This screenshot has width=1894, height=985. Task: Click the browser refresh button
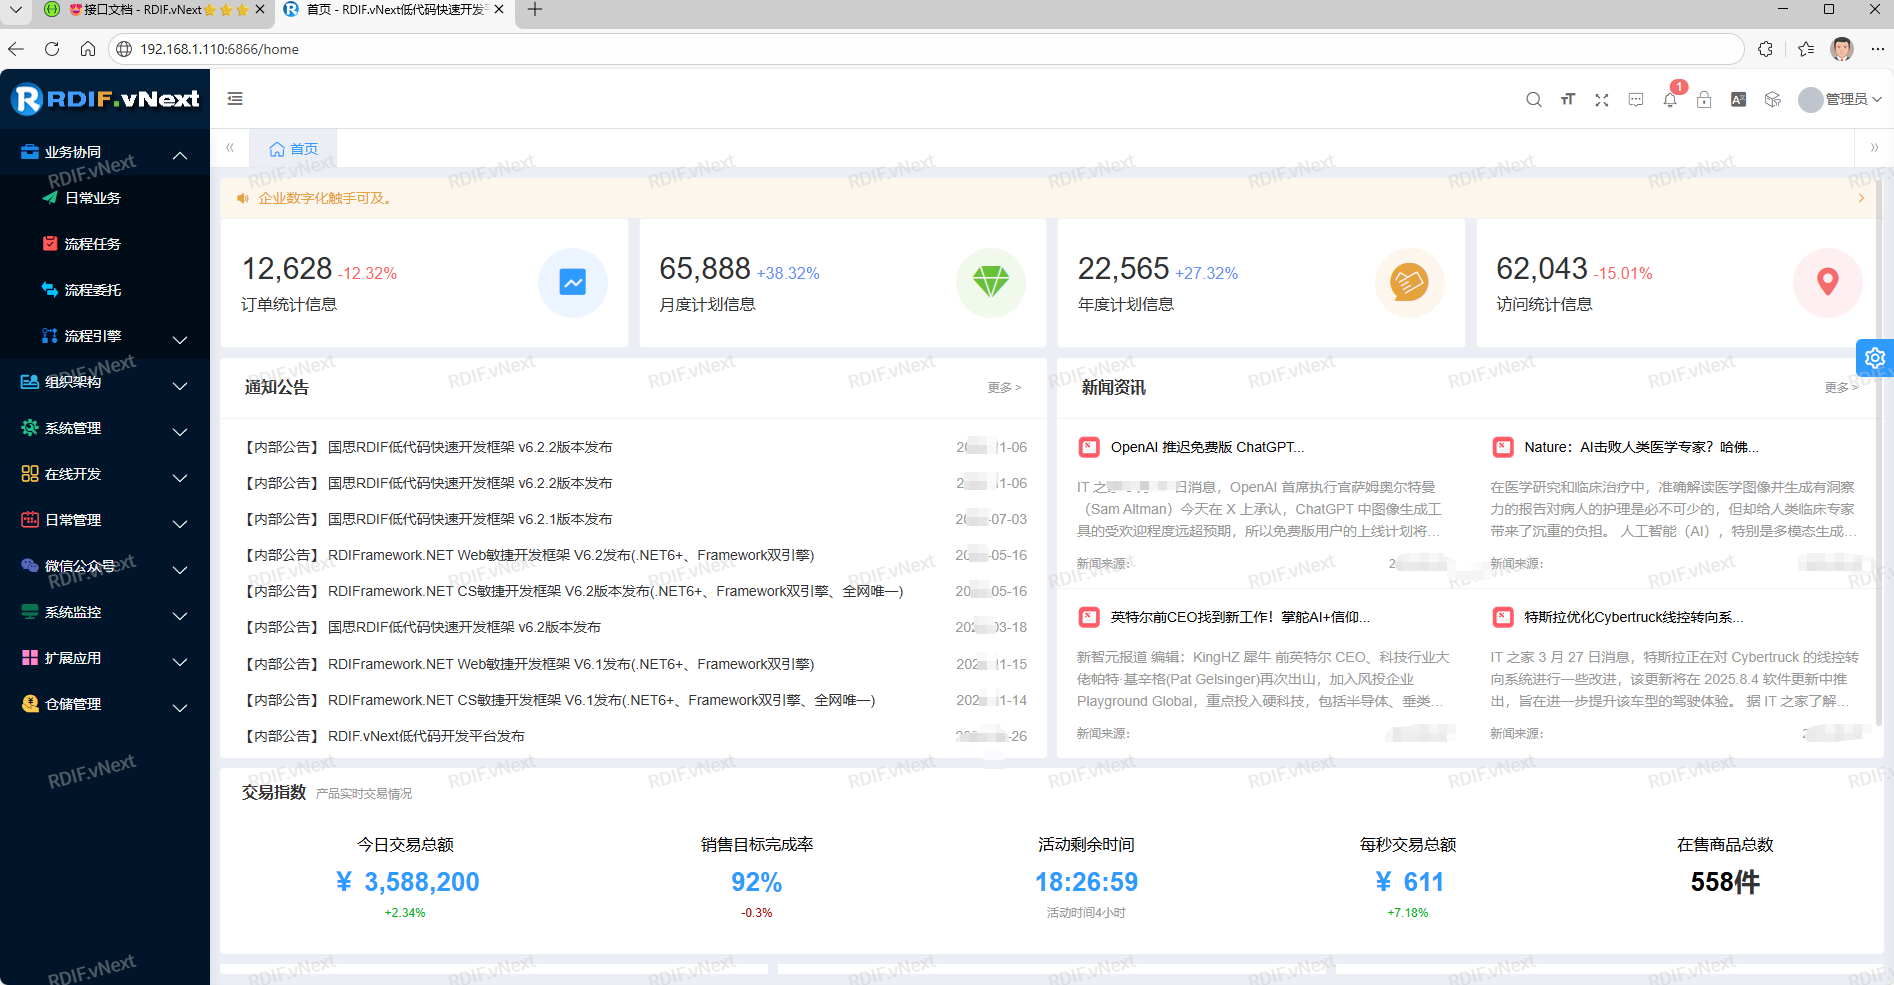pos(52,49)
